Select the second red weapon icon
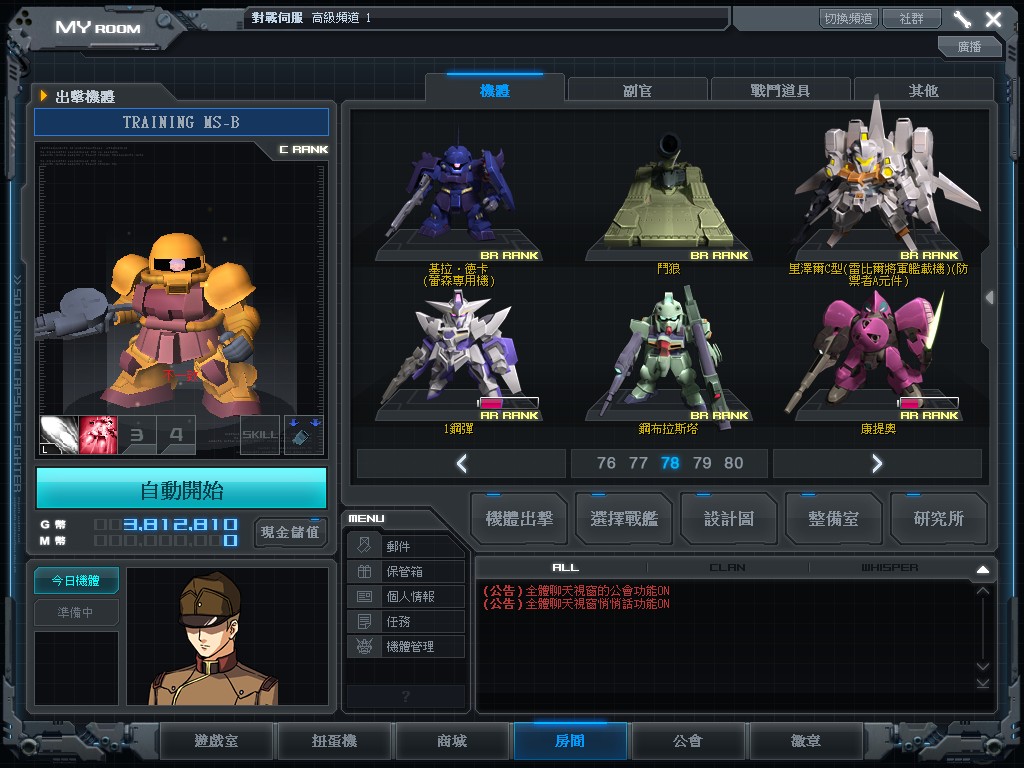1024x768 pixels. tap(98, 434)
